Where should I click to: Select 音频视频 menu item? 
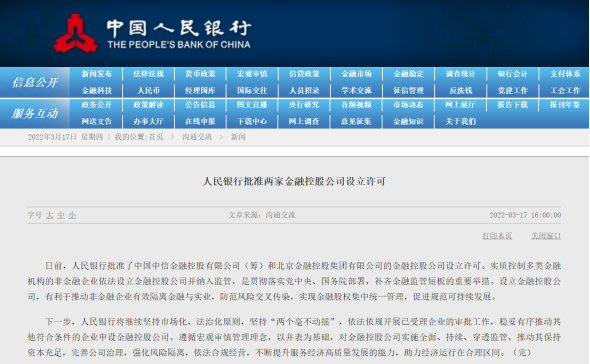tap(356, 105)
